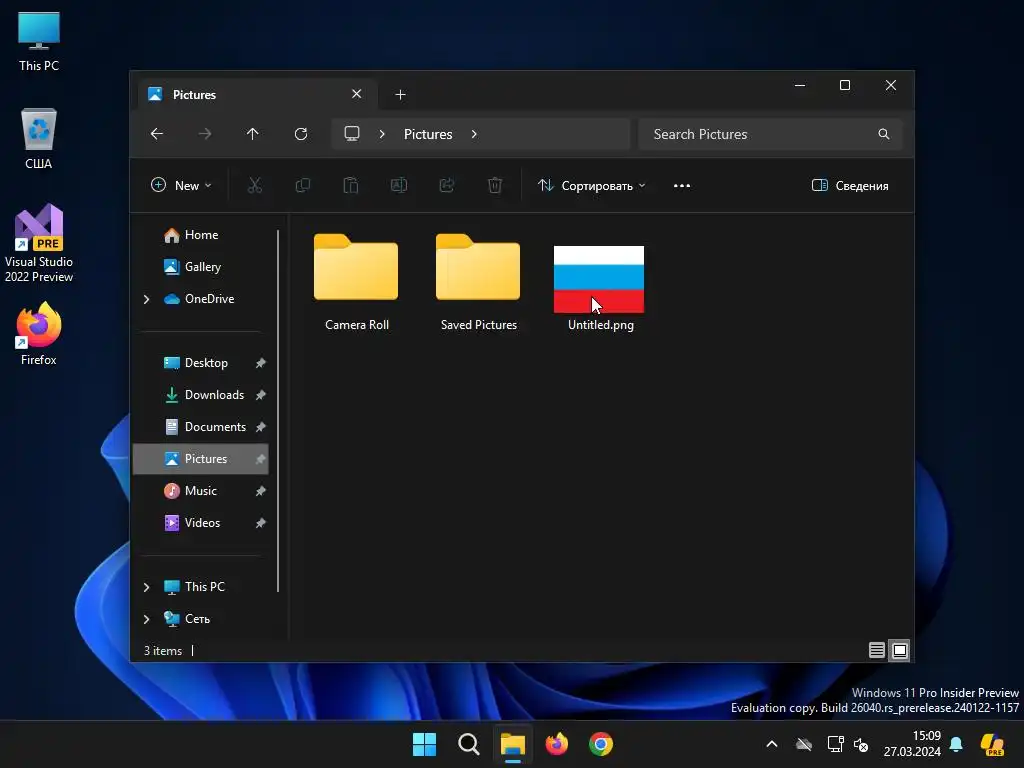Screen dimensions: 1024x768
Task: Open the Сортировать sort dropdown
Action: pyautogui.click(x=592, y=185)
